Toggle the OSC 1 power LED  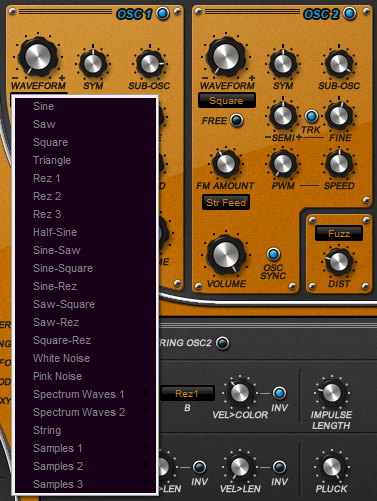click(163, 14)
